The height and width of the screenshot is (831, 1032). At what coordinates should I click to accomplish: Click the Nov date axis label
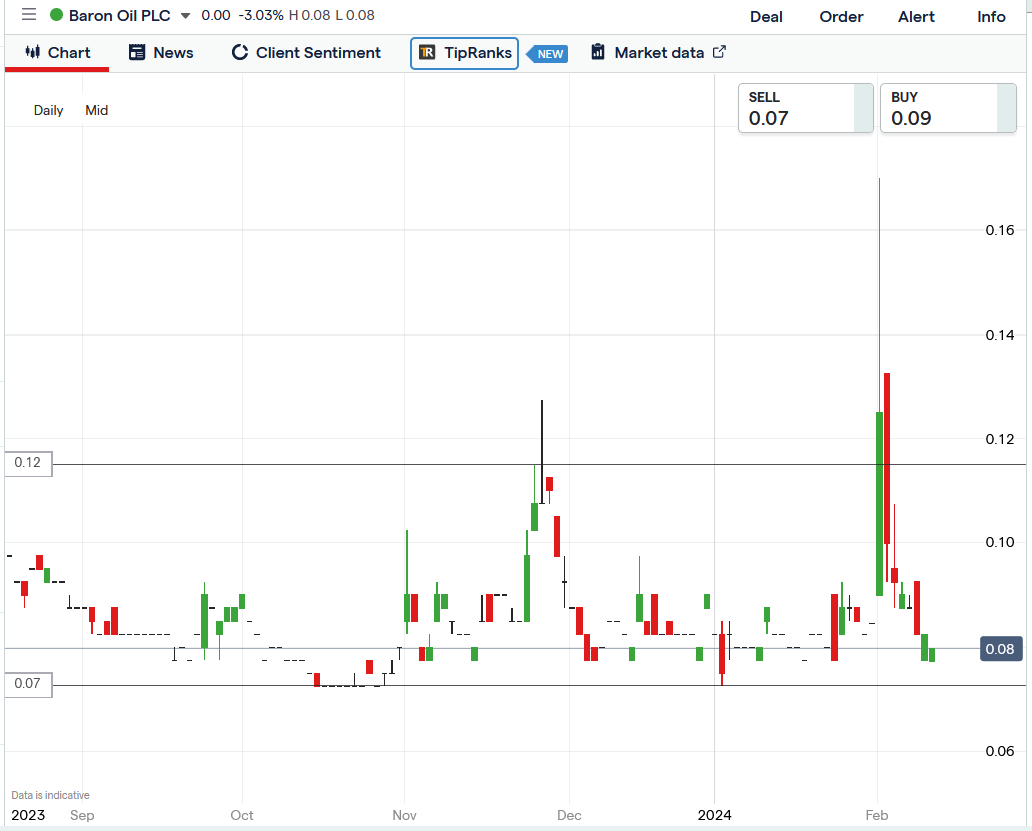coord(405,815)
